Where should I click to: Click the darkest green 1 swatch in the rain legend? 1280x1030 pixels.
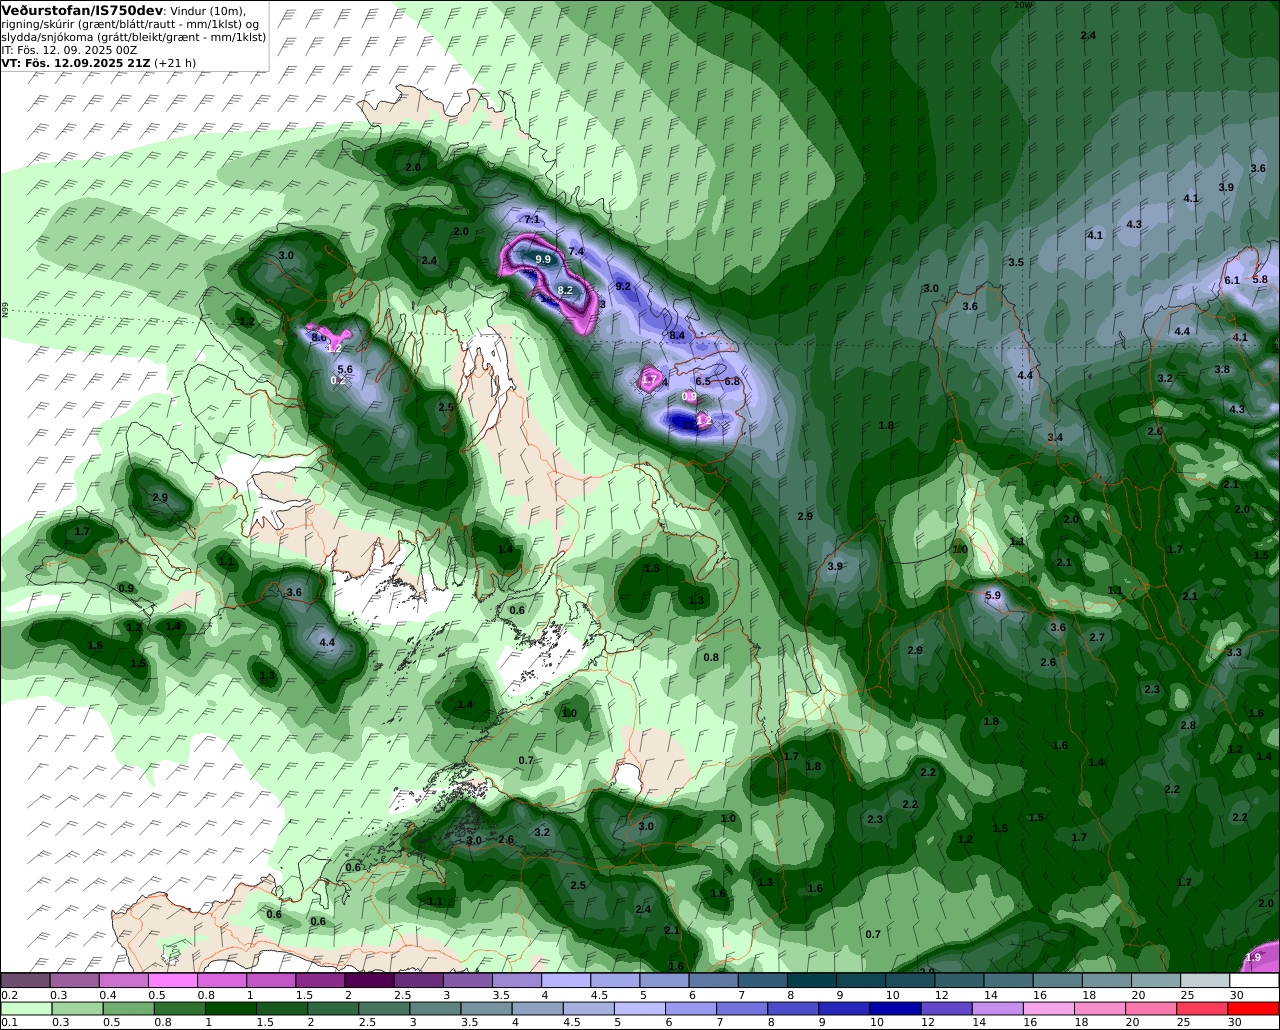(x=231, y=1008)
